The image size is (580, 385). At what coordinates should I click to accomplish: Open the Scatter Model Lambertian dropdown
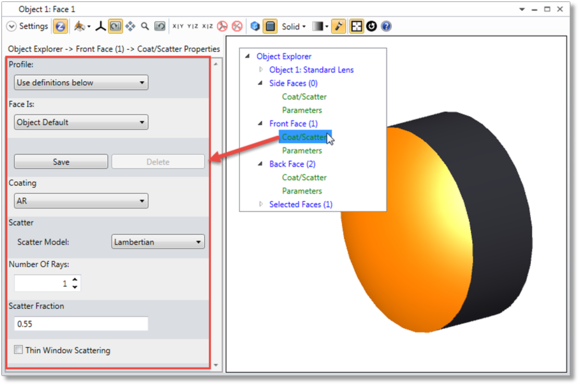click(158, 242)
